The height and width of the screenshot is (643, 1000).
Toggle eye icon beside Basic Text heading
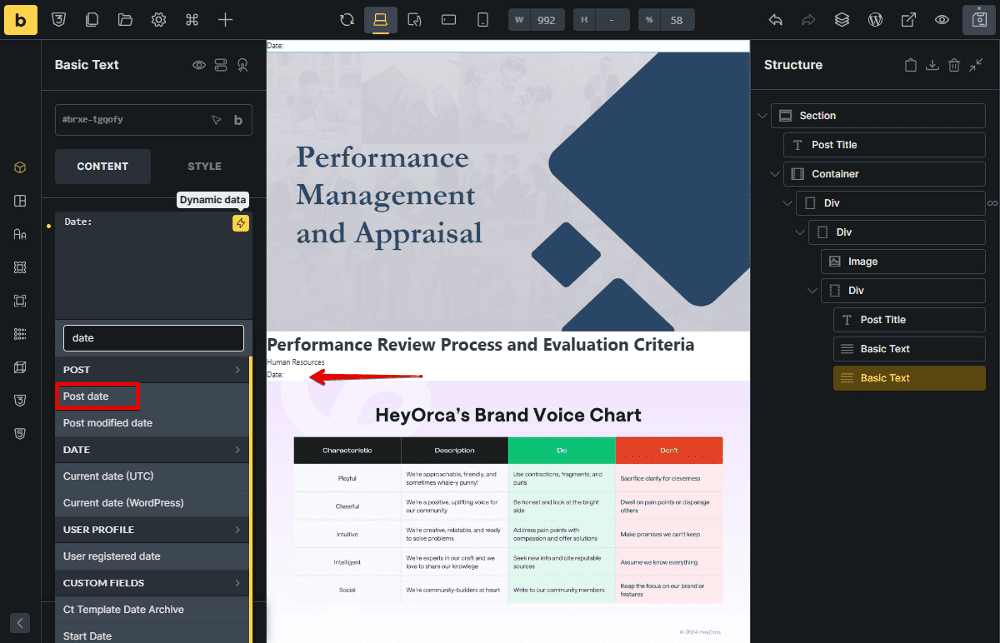pos(199,65)
